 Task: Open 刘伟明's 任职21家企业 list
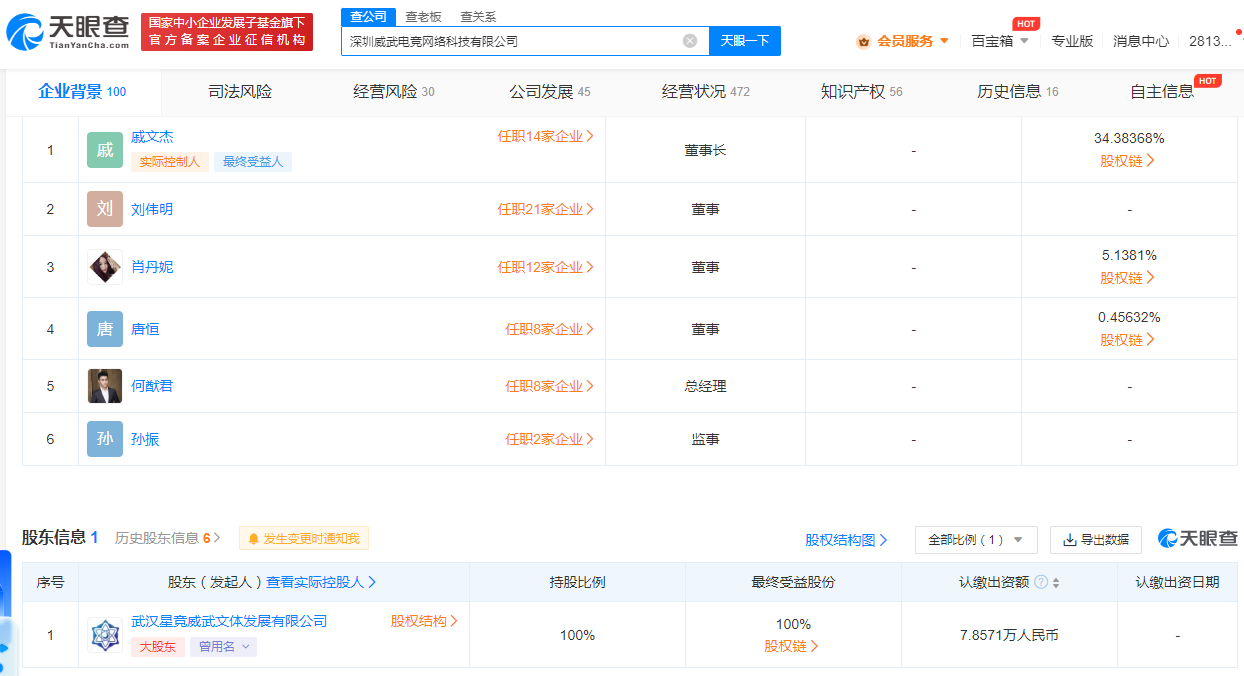click(x=546, y=209)
